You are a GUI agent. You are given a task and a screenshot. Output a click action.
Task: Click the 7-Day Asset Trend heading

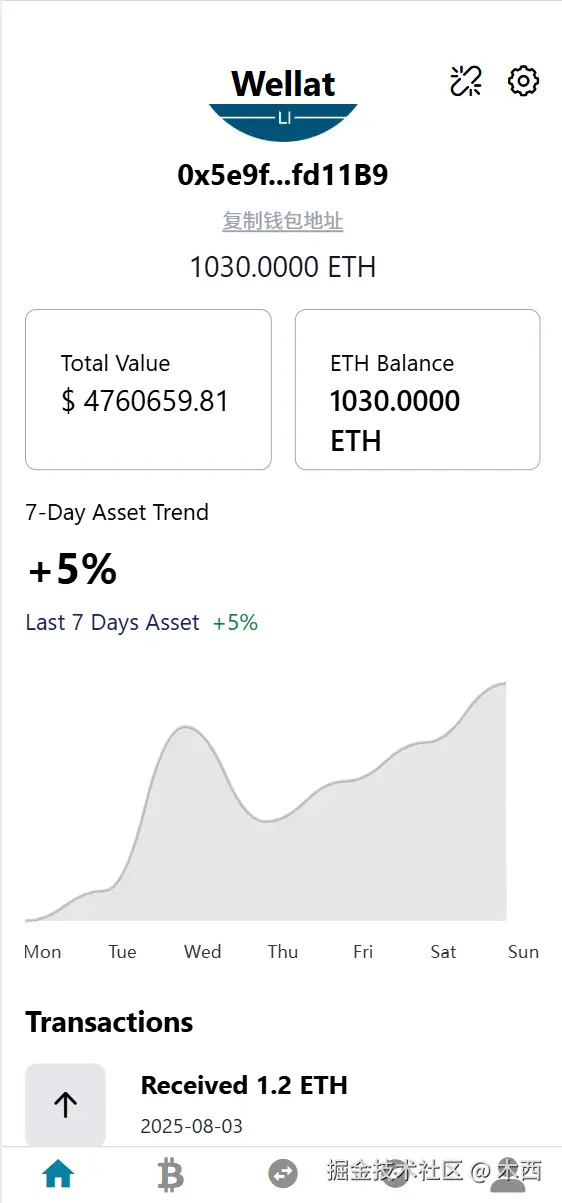(117, 513)
